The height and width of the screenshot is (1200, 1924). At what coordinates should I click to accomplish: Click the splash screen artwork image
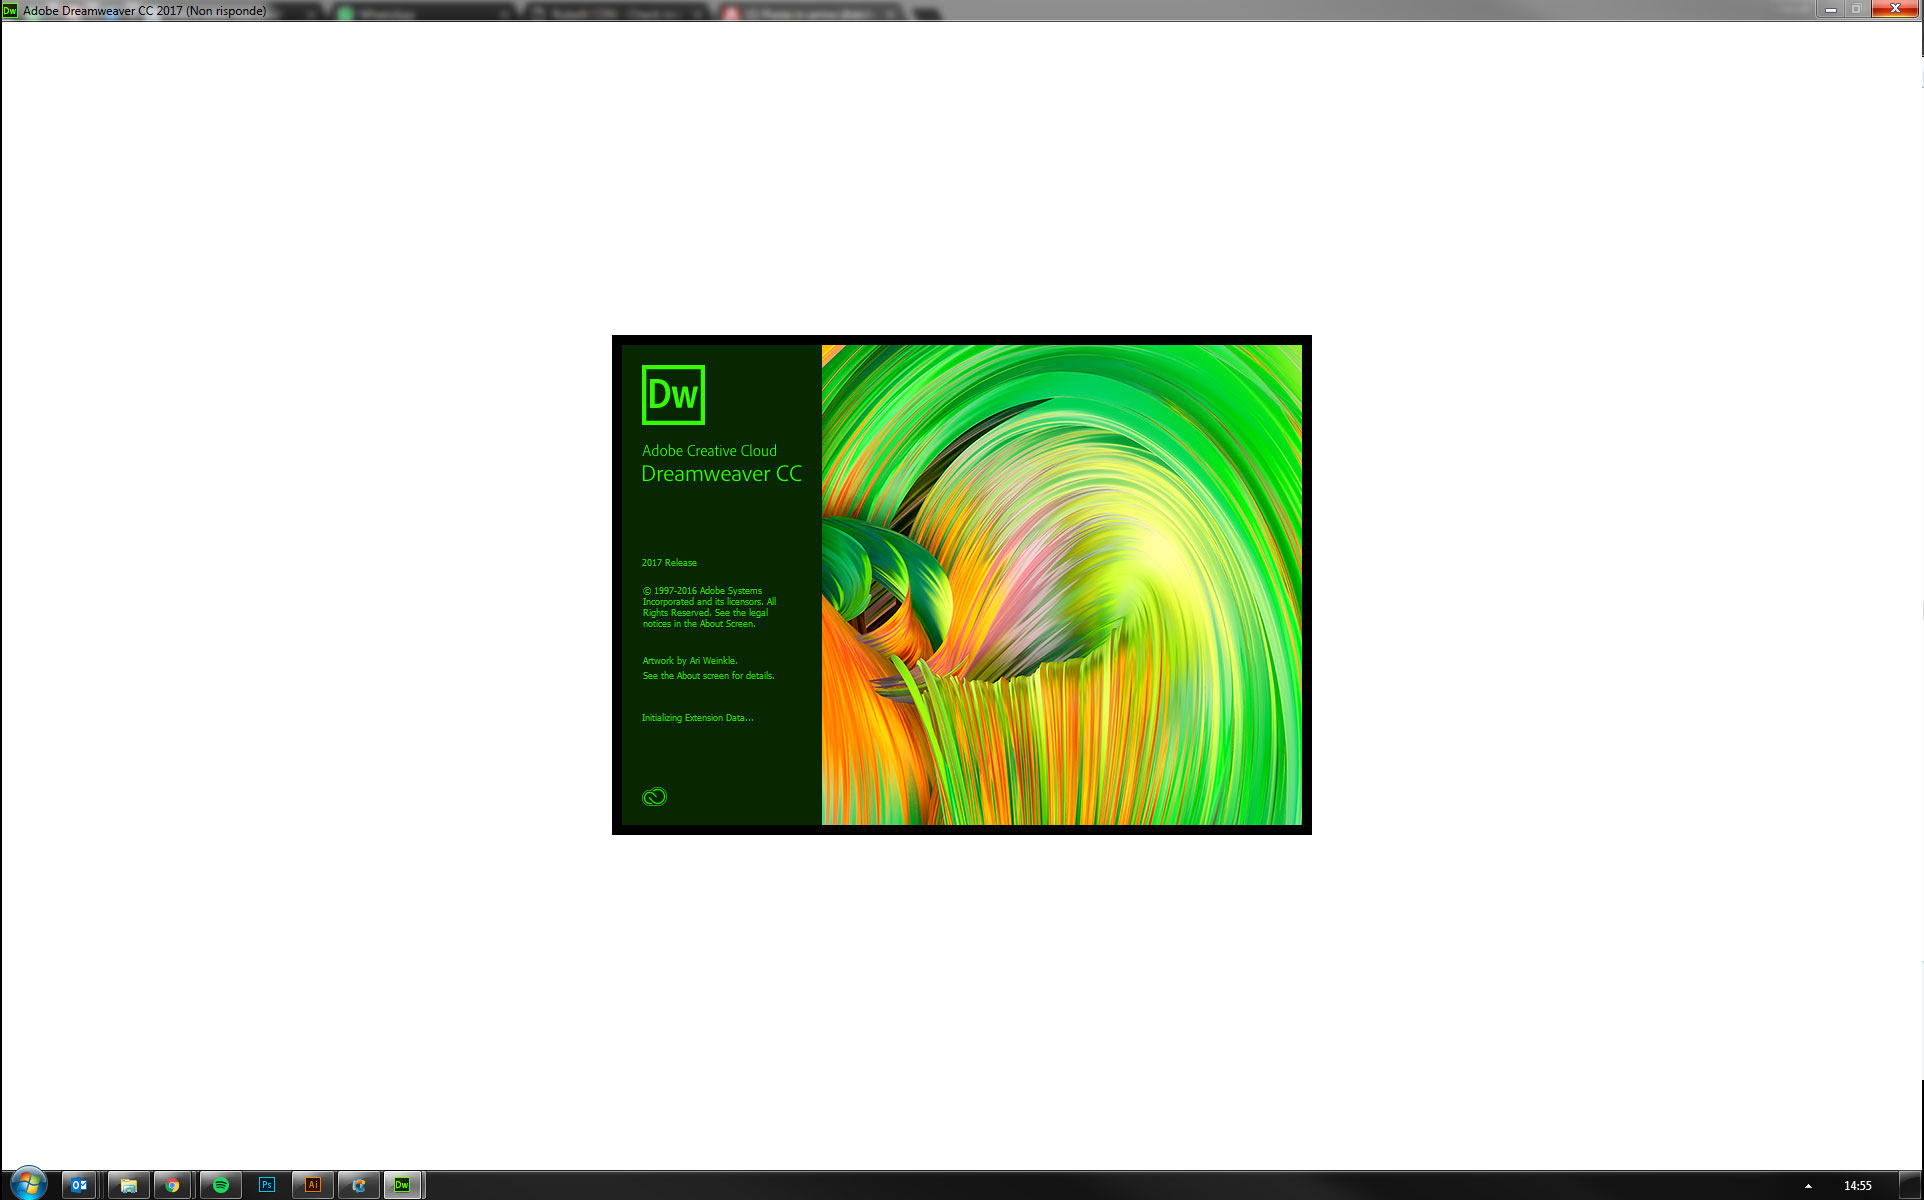pos(1065,584)
